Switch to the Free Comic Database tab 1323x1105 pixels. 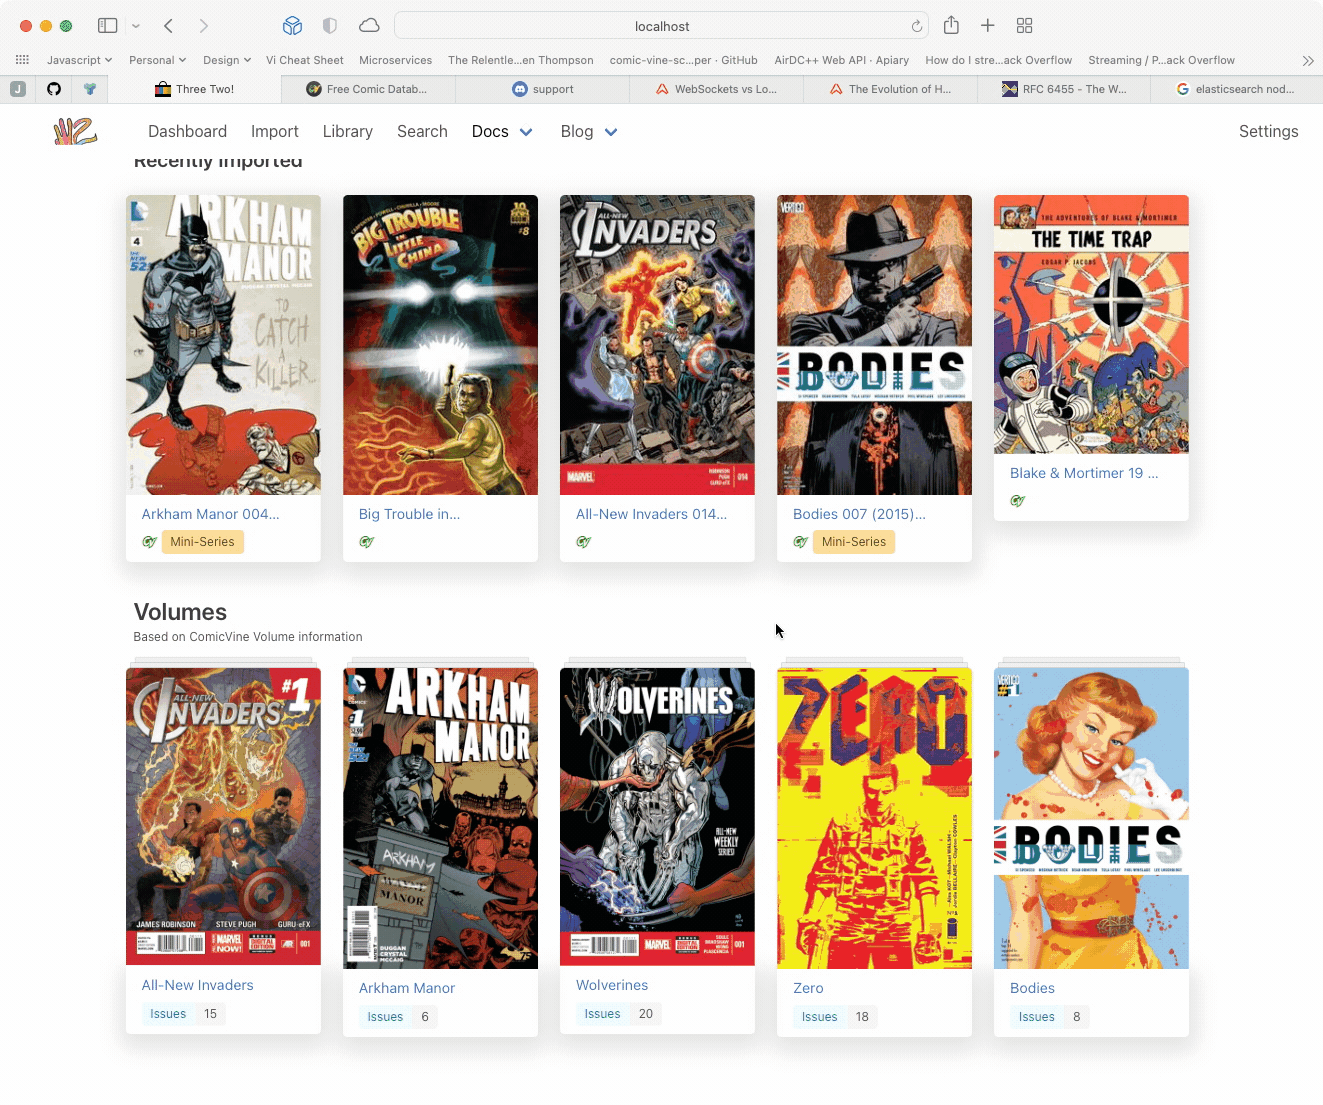367,89
